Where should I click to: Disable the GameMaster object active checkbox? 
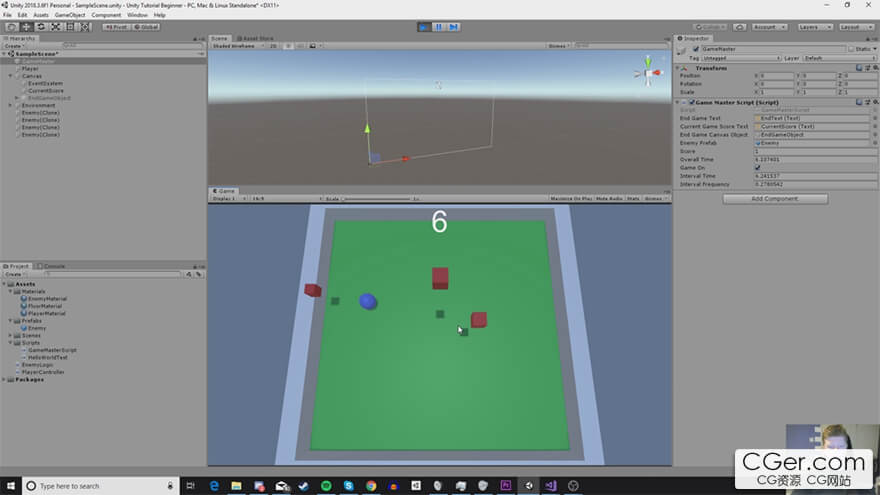[x=696, y=48]
